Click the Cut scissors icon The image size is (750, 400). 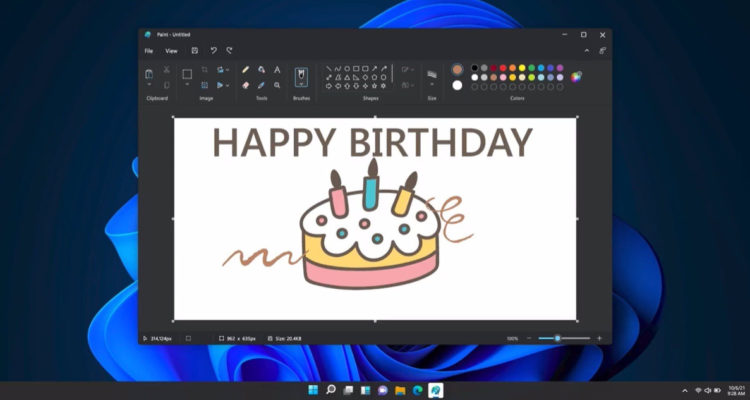(166, 70)
